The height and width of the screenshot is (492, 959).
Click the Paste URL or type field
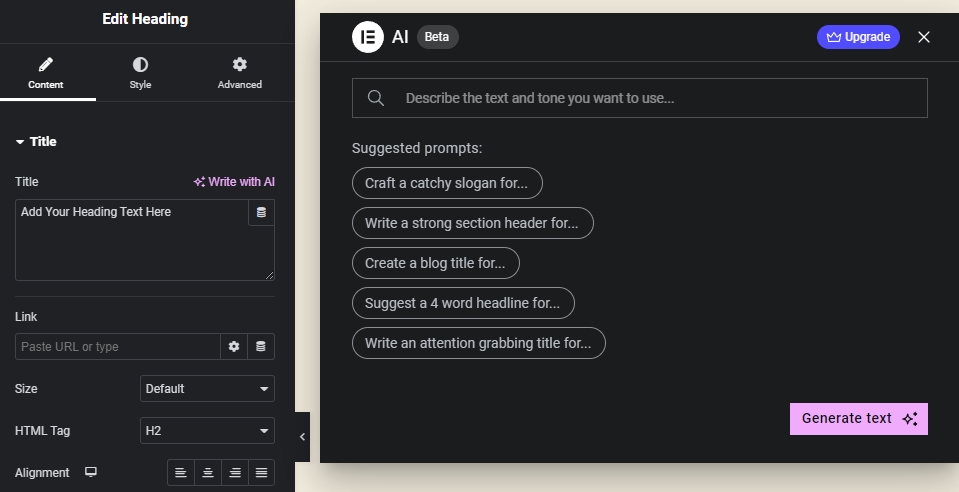118,346
